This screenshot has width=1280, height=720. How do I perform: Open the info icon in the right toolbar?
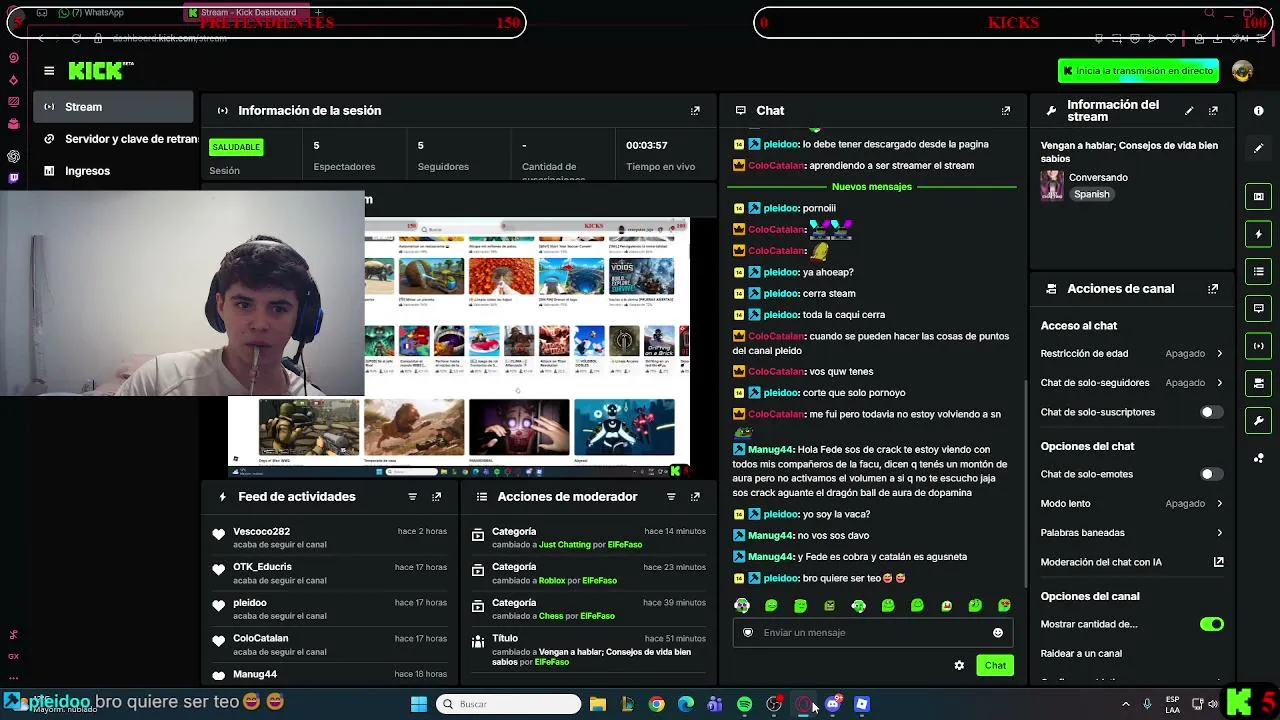tap(1259, 111)
